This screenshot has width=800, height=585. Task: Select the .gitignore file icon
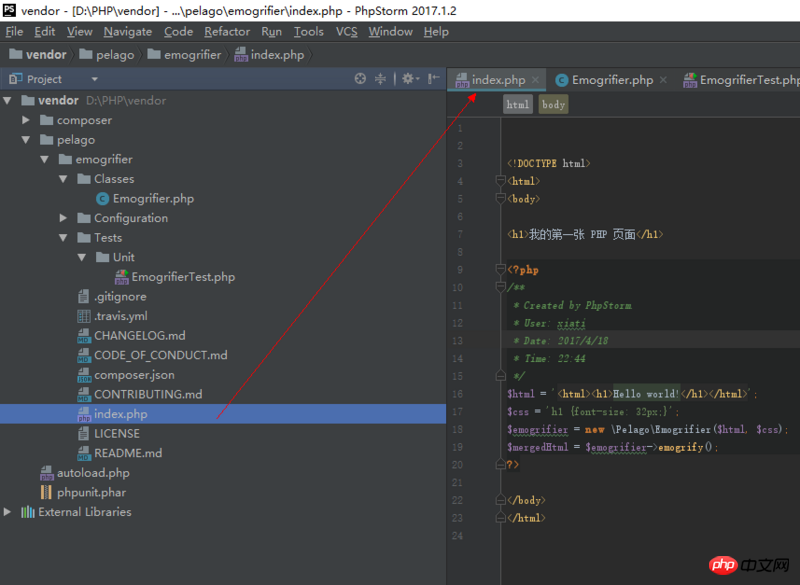point(84,296)
